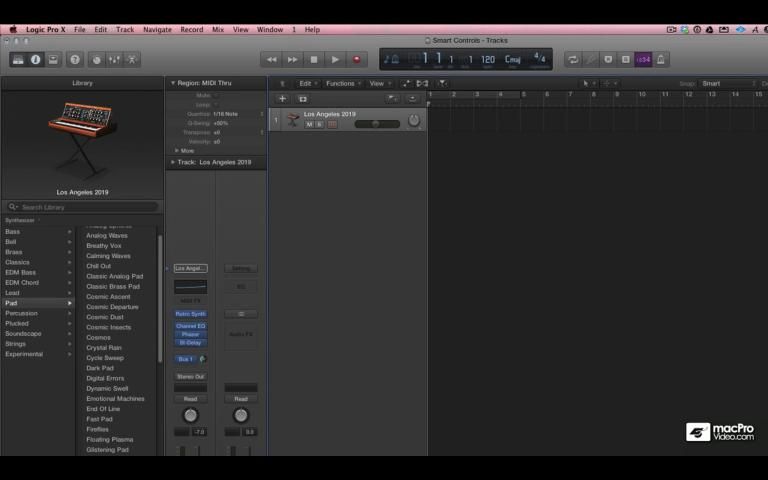Open the Snap Smart dropdown
The image size is (768, 480).
pyautogui.click(x=726, y=84)
